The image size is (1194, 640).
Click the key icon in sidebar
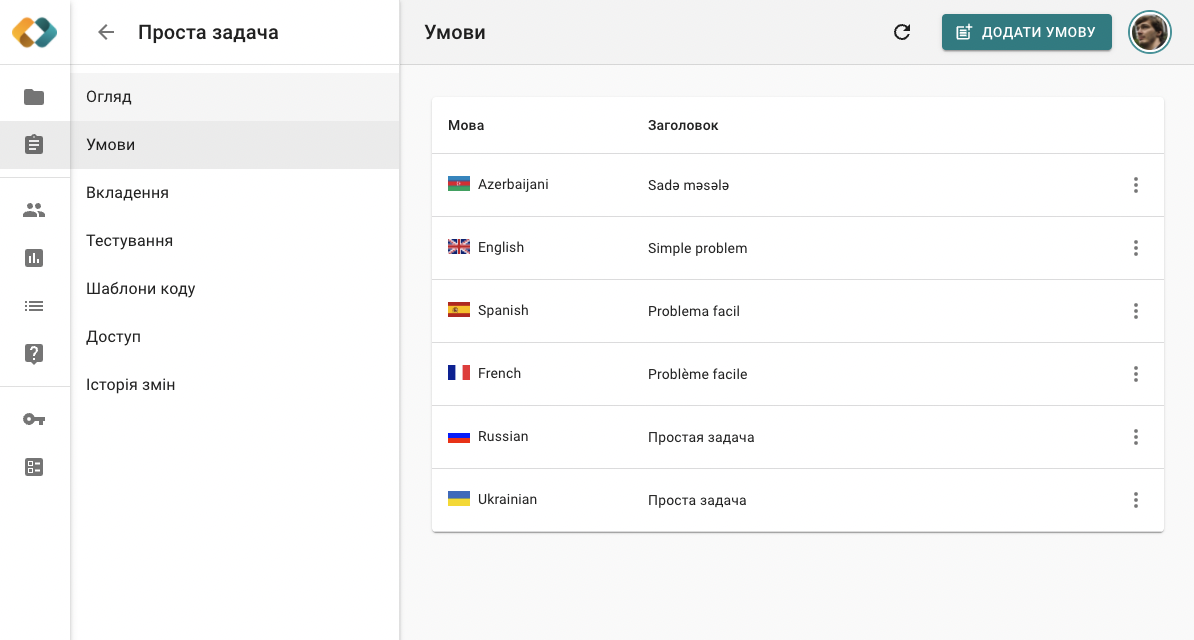(x=34, y=419)
